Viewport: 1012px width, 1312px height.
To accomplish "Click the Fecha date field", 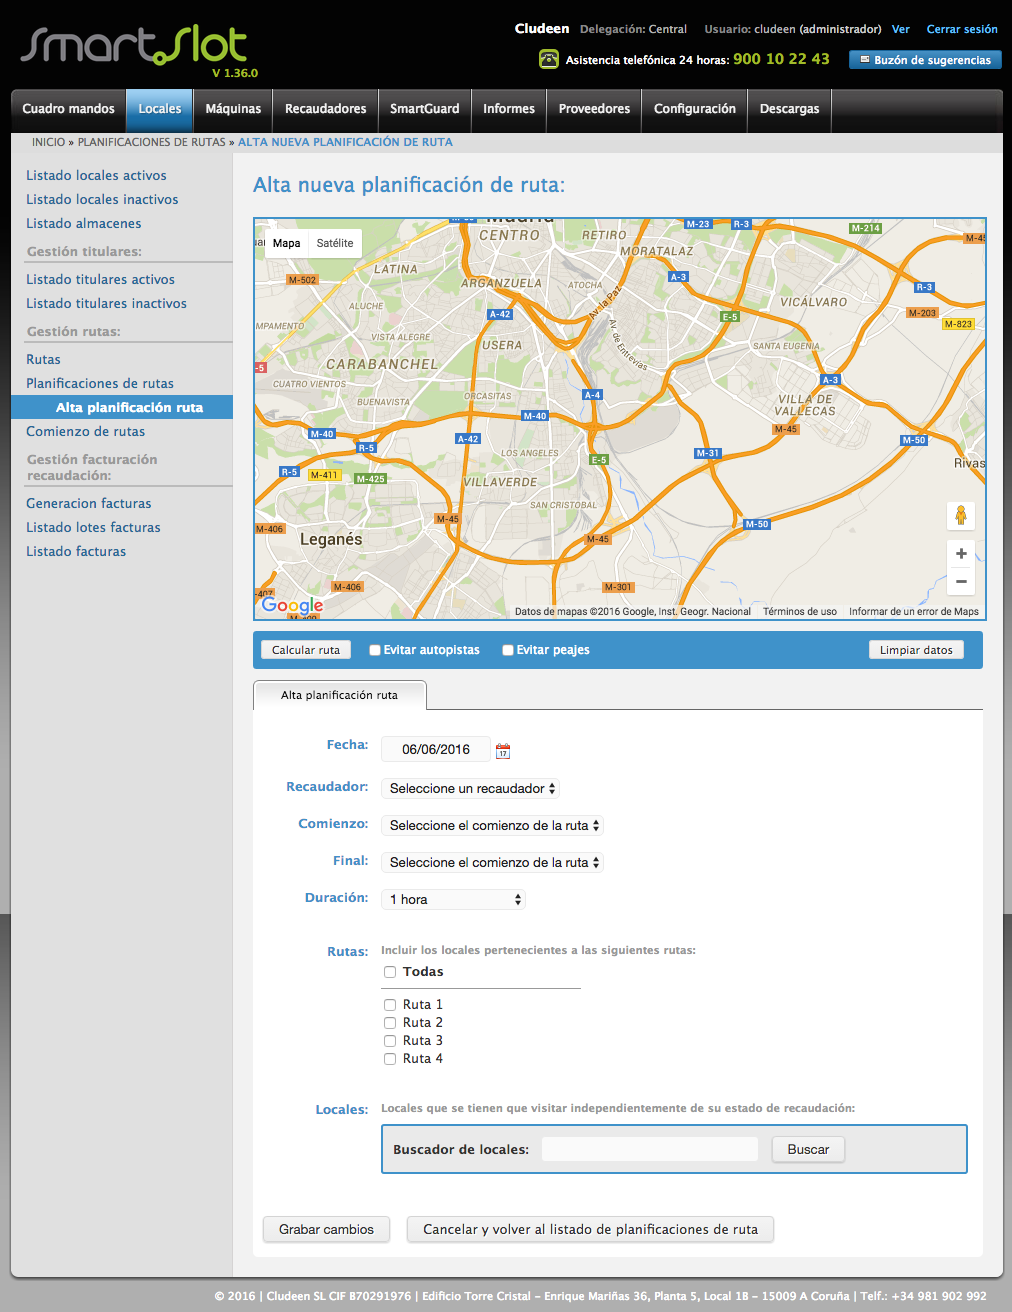I will 436,749.
